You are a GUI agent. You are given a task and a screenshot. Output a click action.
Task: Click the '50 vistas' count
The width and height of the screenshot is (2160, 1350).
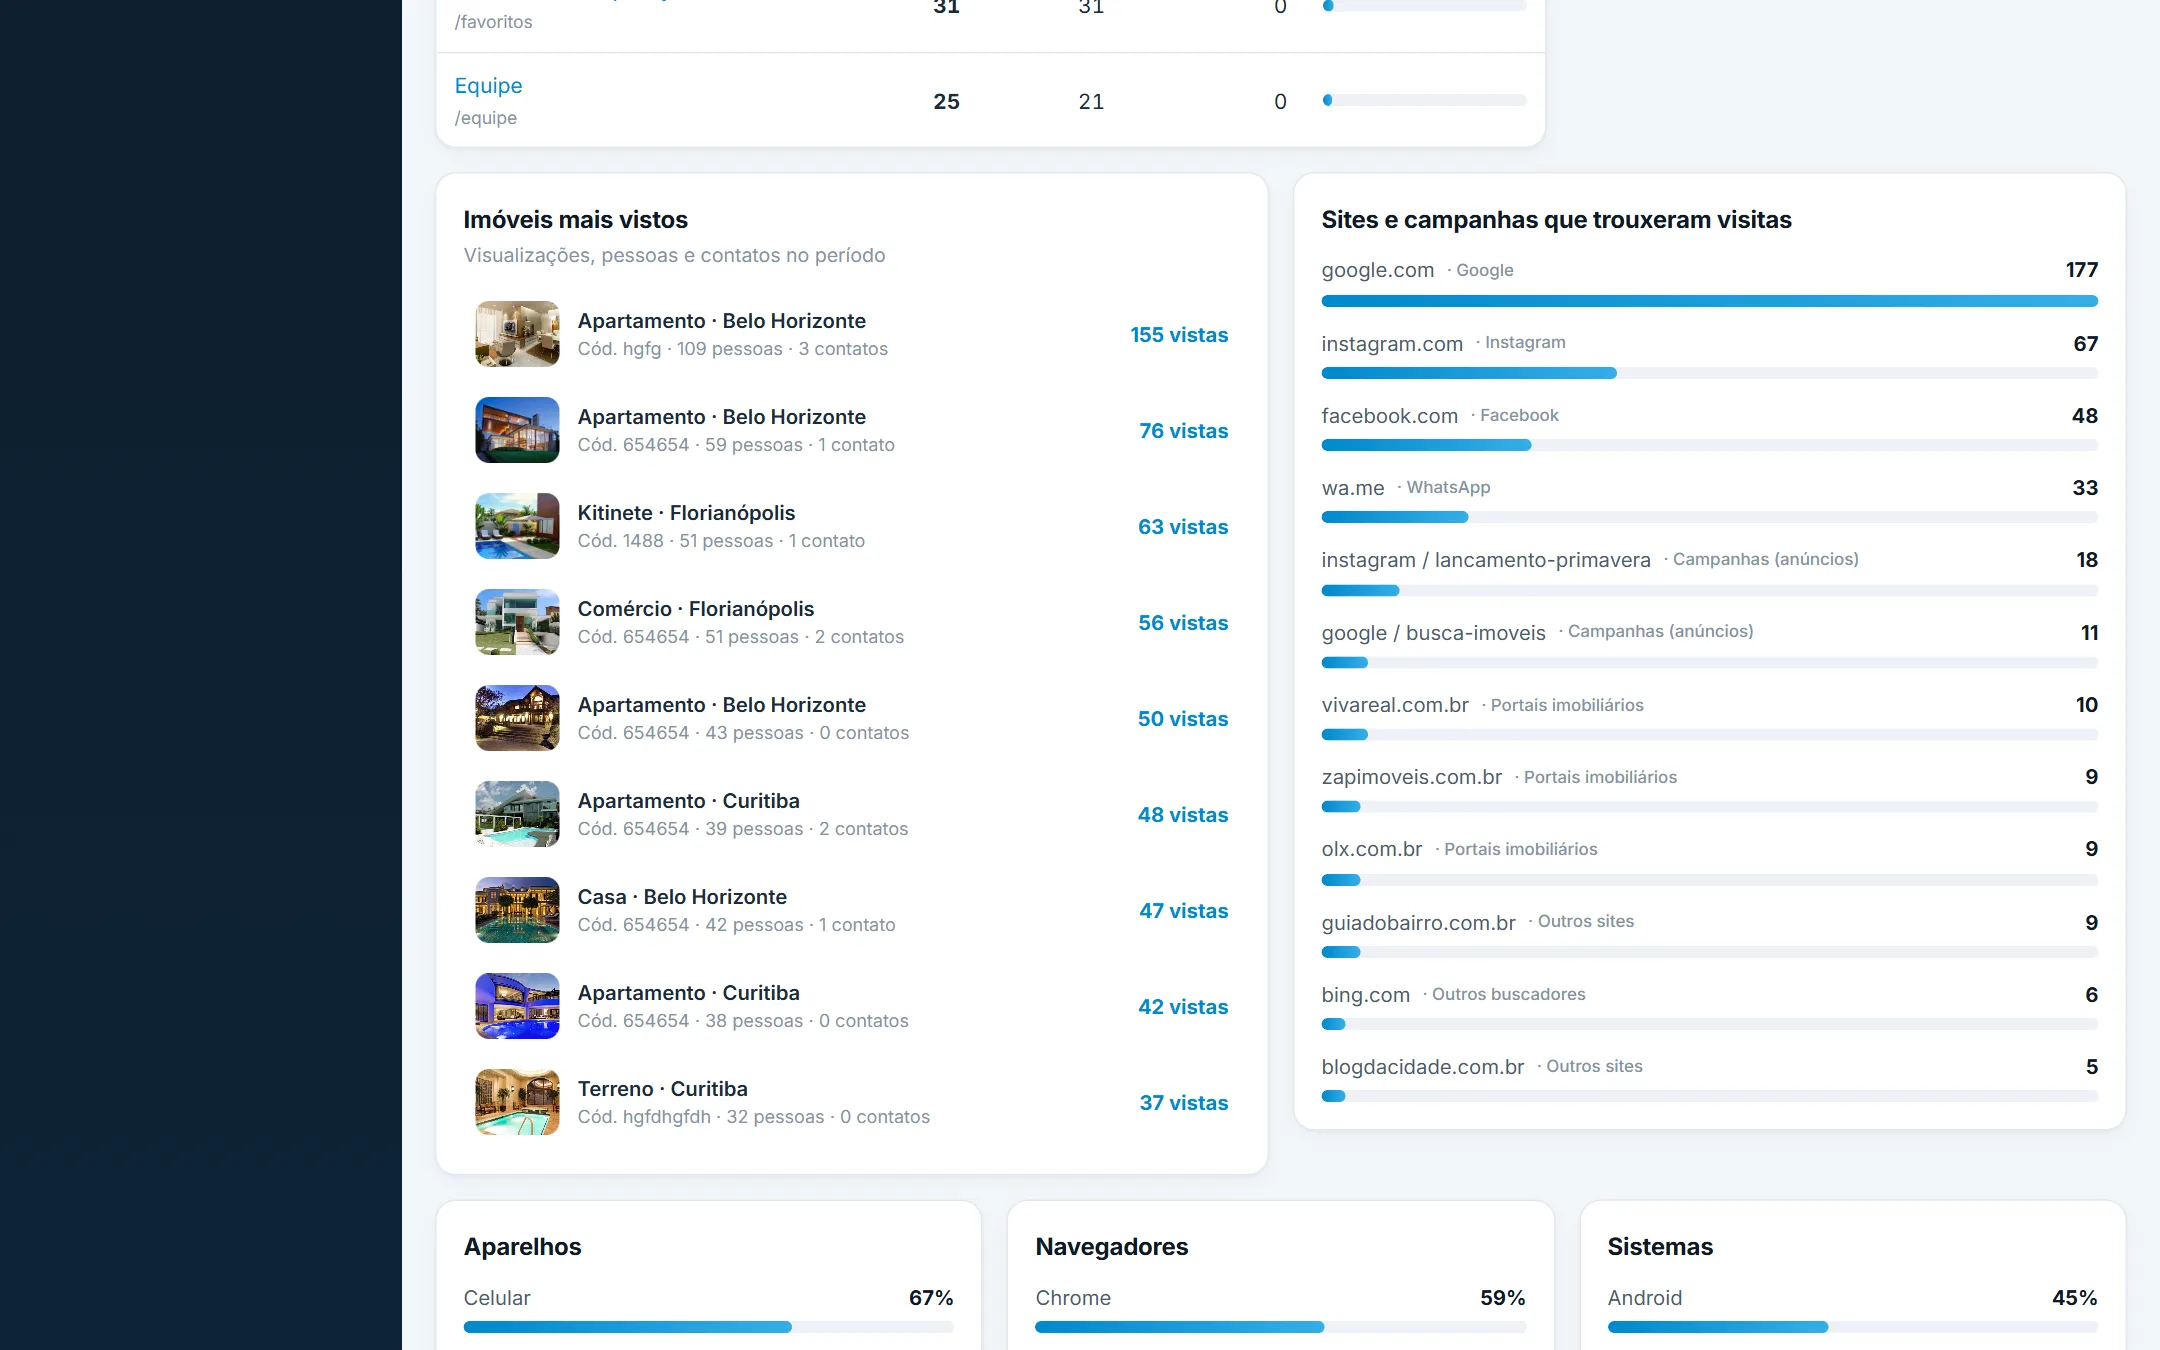point(1183,719)
